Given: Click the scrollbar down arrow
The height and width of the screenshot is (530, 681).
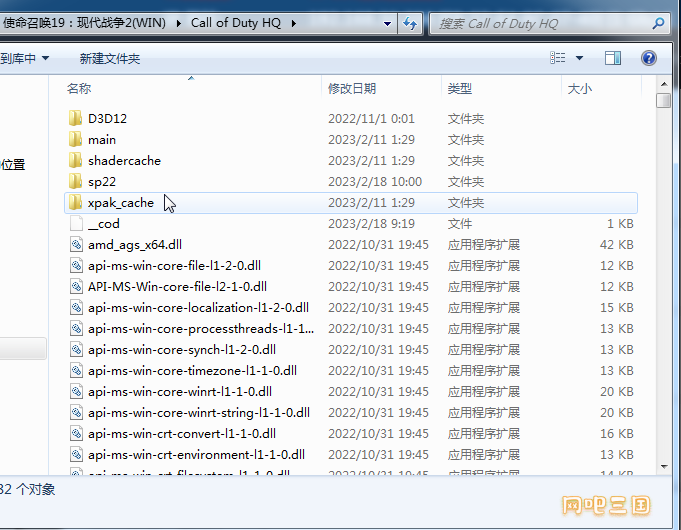Looking at the screenshot, I should [664, 467].
